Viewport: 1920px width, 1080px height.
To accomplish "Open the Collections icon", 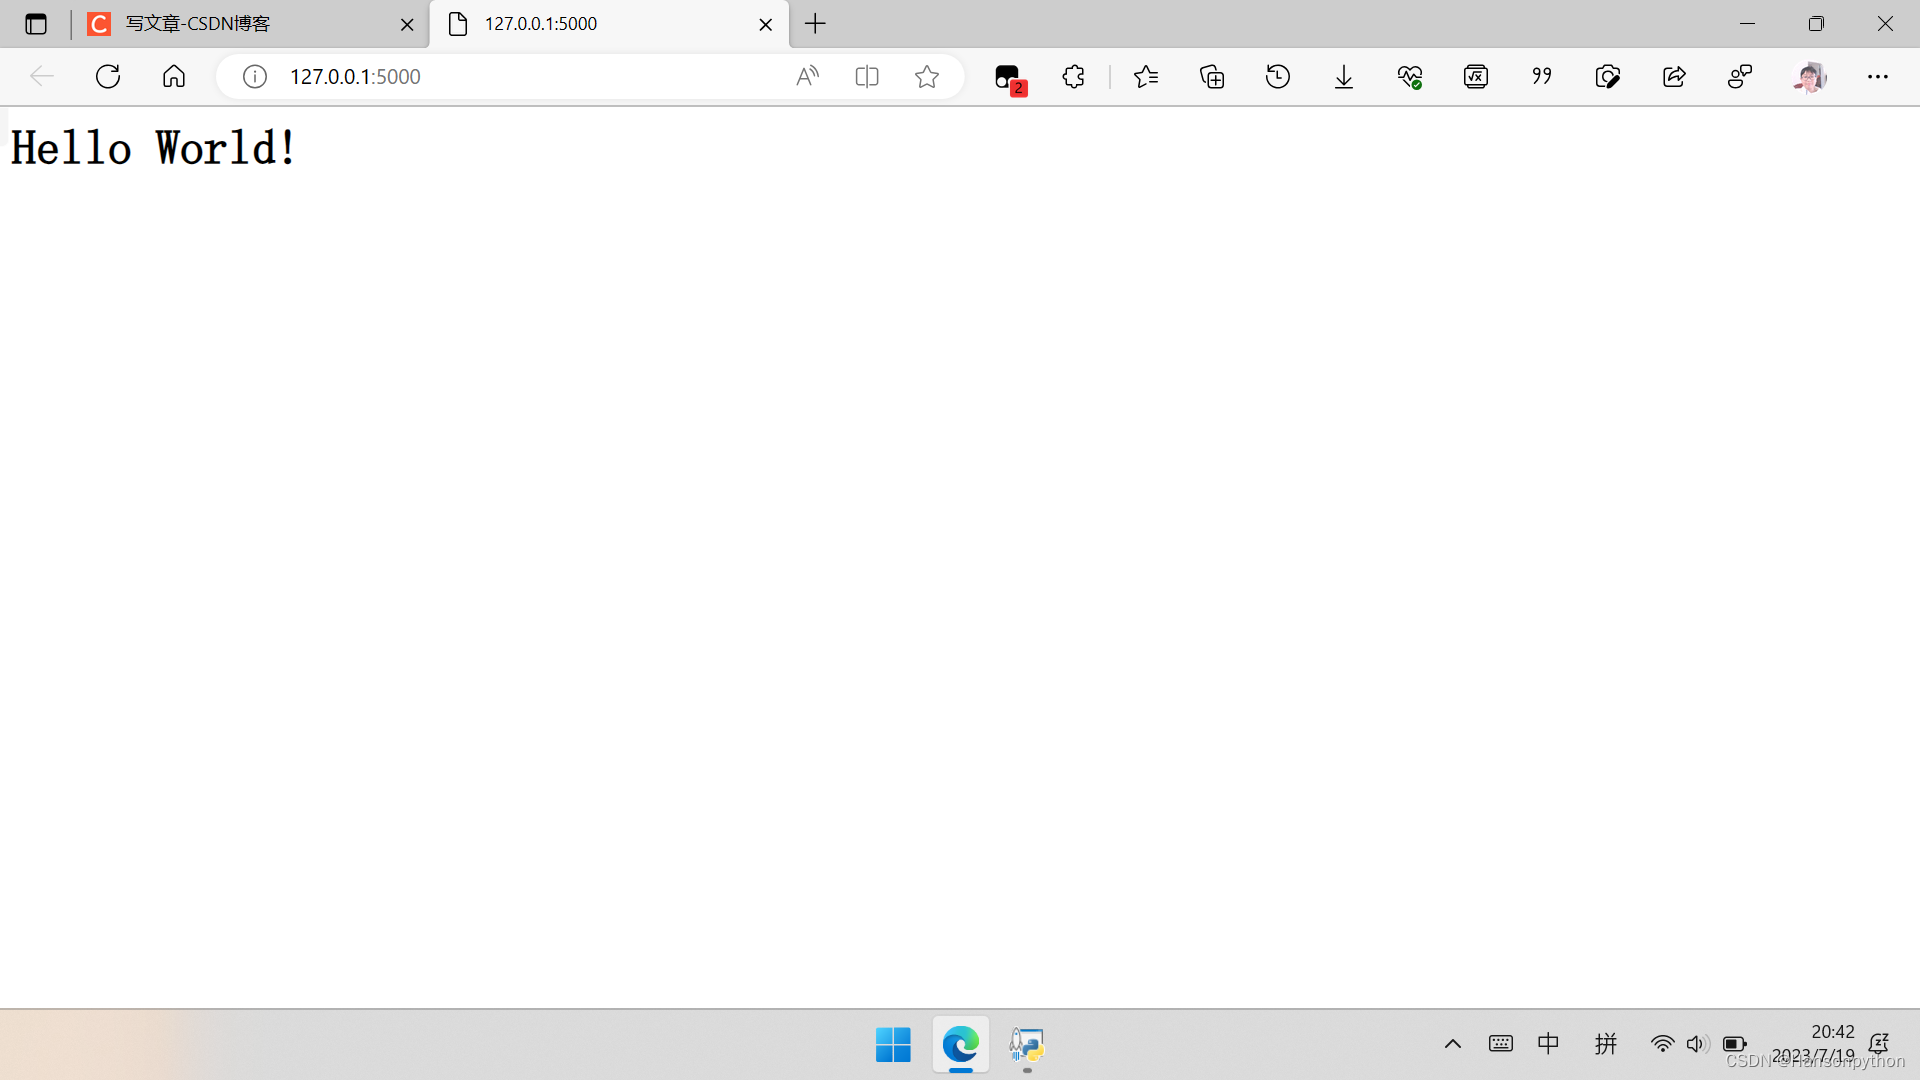I will click(1212, 77).
